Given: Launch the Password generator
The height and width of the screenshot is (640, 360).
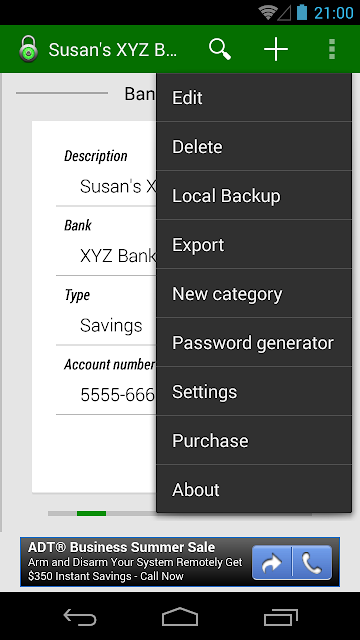Looking at the screenshot, I should [254, 342].
